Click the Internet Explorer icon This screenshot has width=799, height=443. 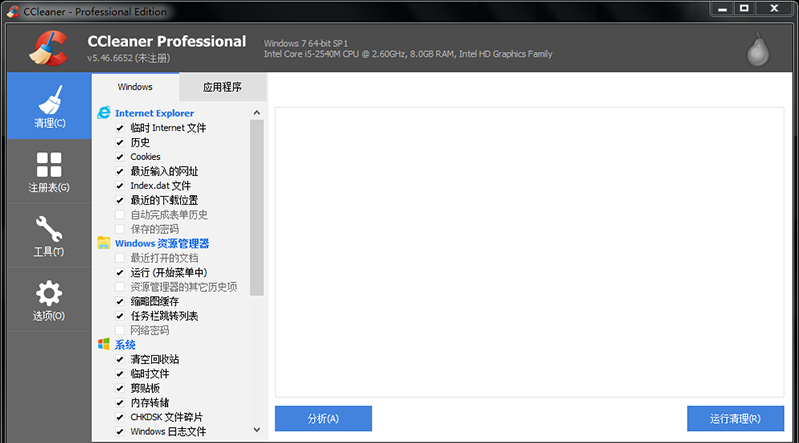tap(104, 113)
